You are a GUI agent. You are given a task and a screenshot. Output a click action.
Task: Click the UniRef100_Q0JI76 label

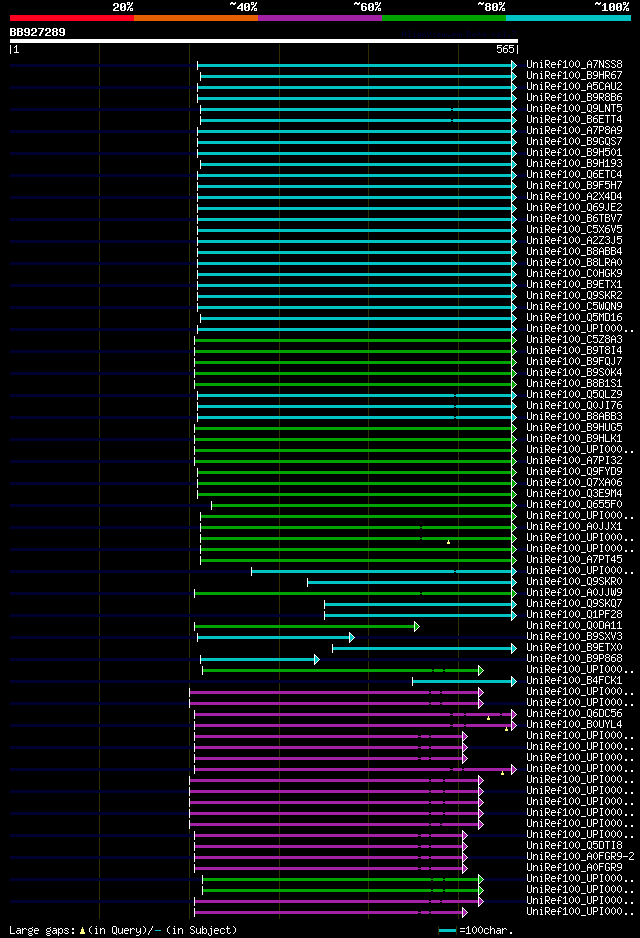[574, 406]
